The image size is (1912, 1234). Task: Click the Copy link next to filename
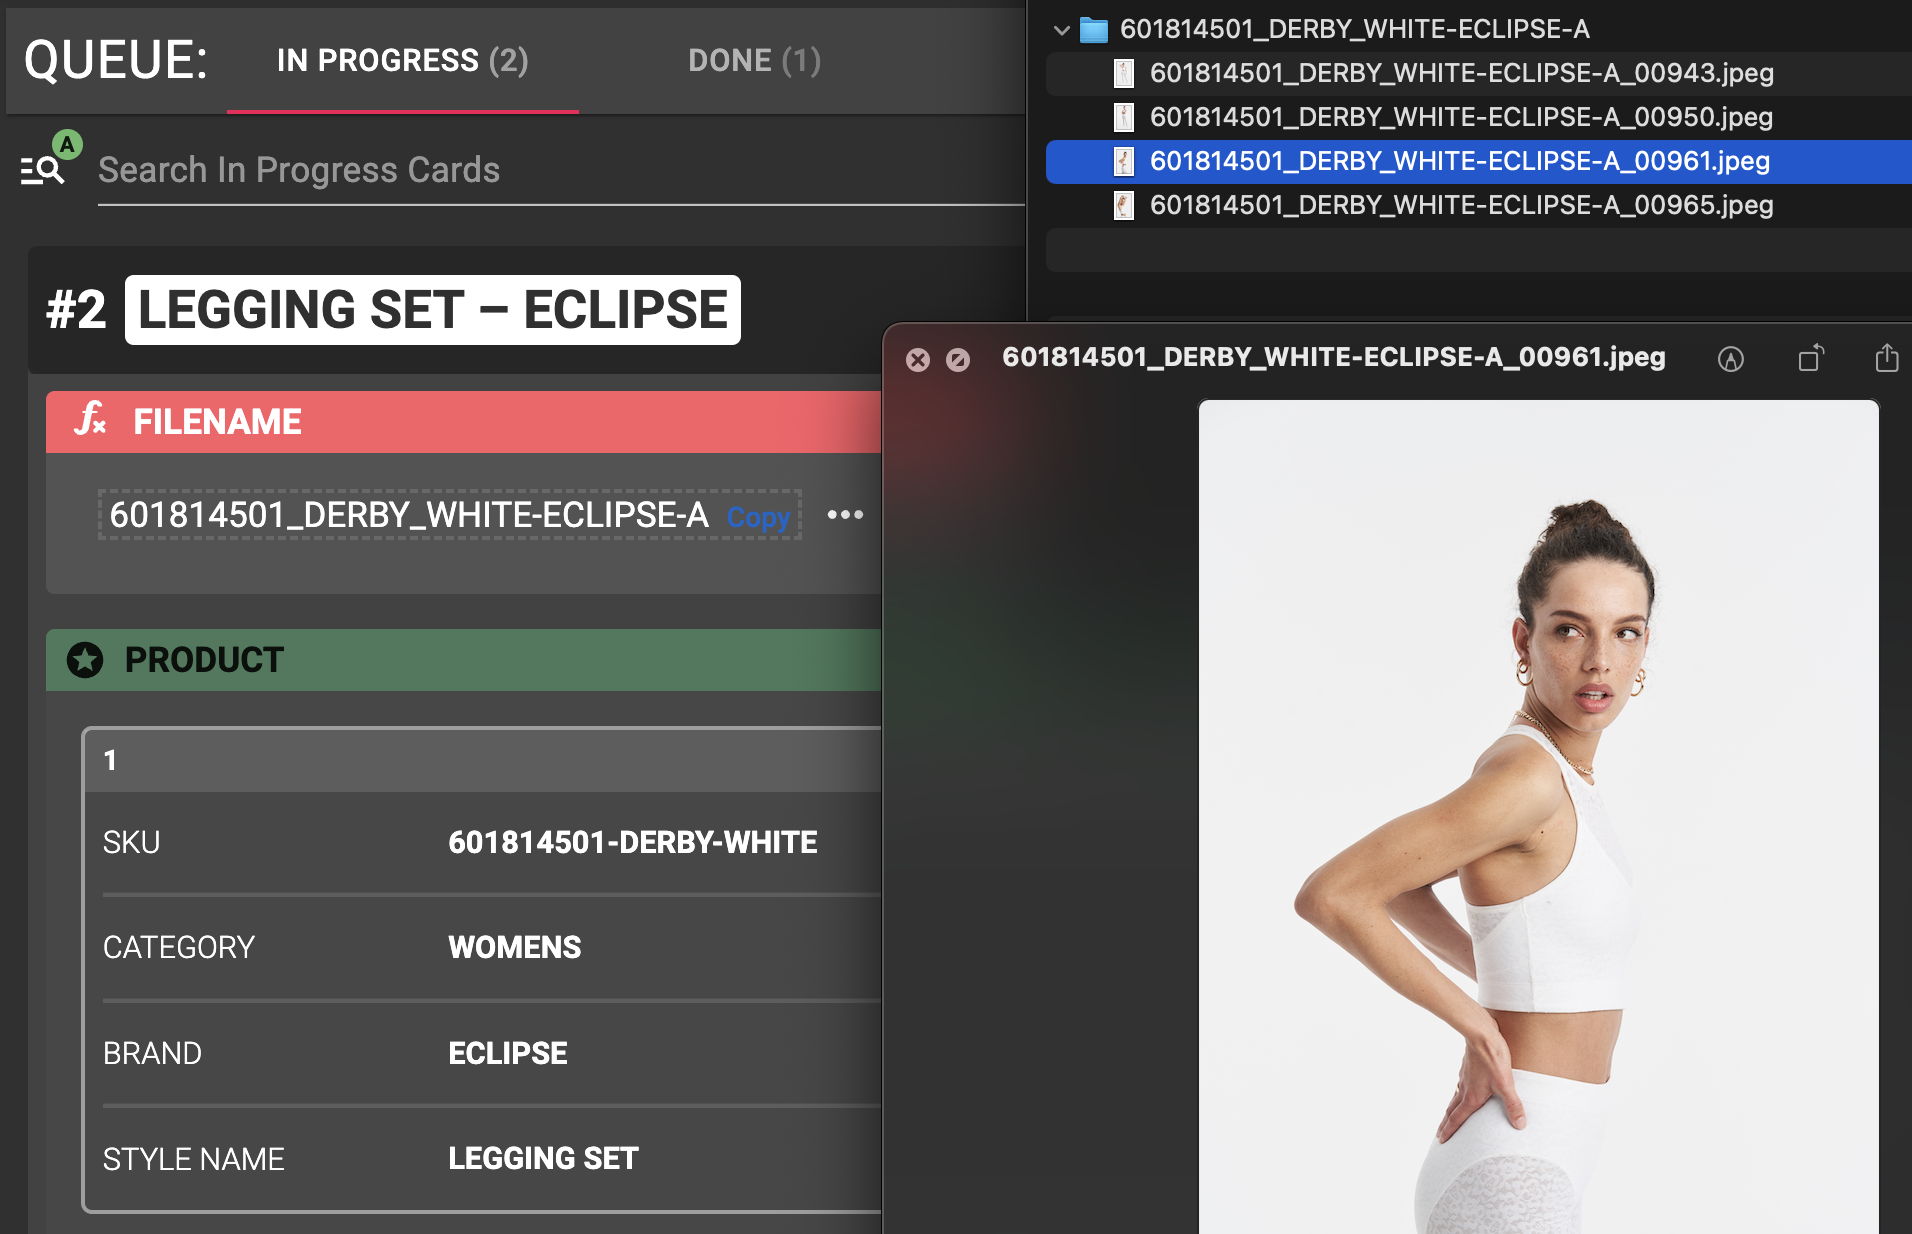point(758,517)
